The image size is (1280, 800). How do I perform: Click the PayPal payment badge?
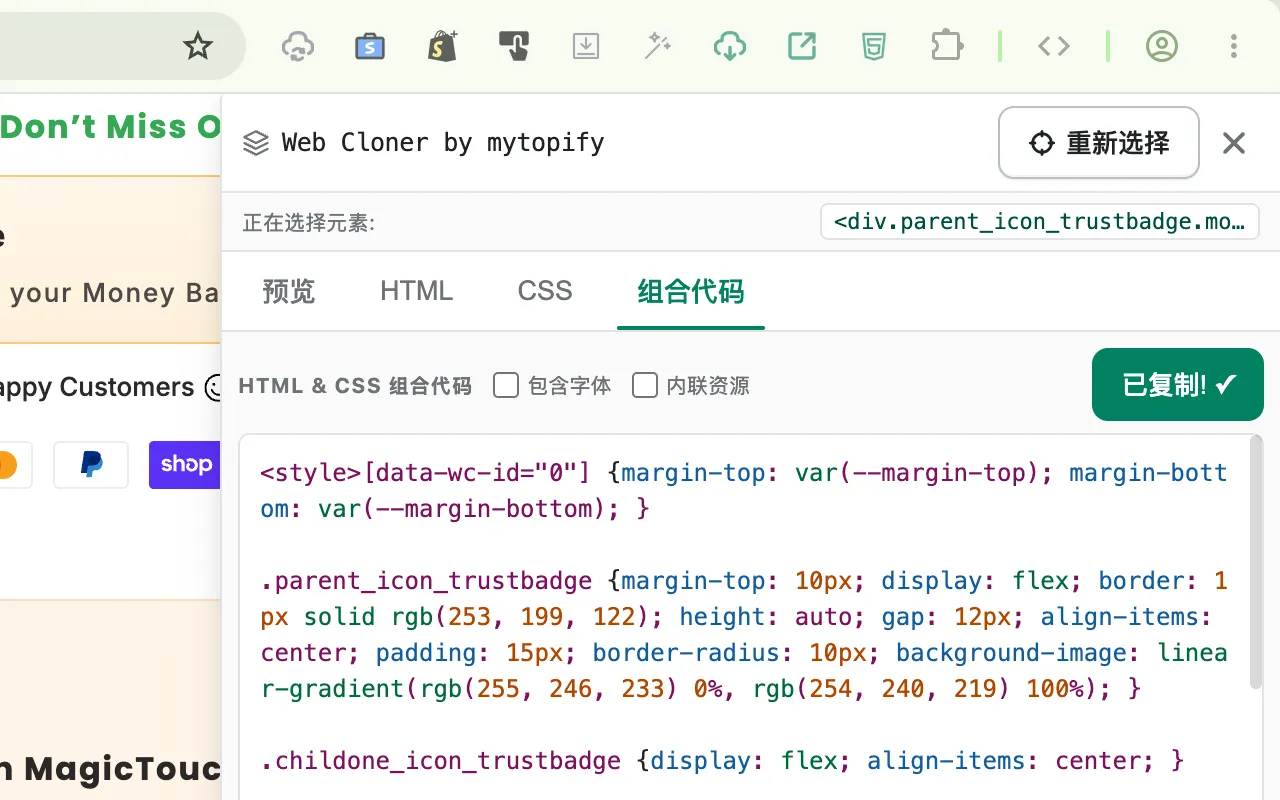(x=91, y=465)
